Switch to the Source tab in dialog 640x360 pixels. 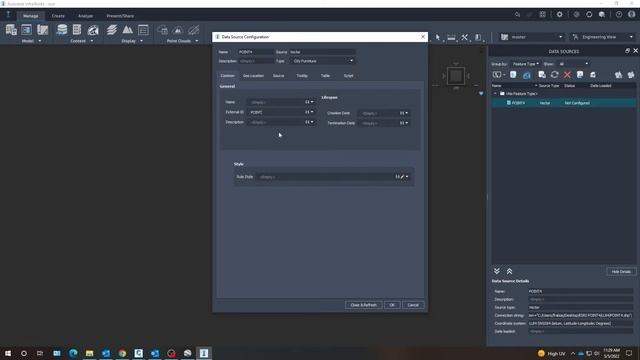pyautogui.click(x=278, y=76)
